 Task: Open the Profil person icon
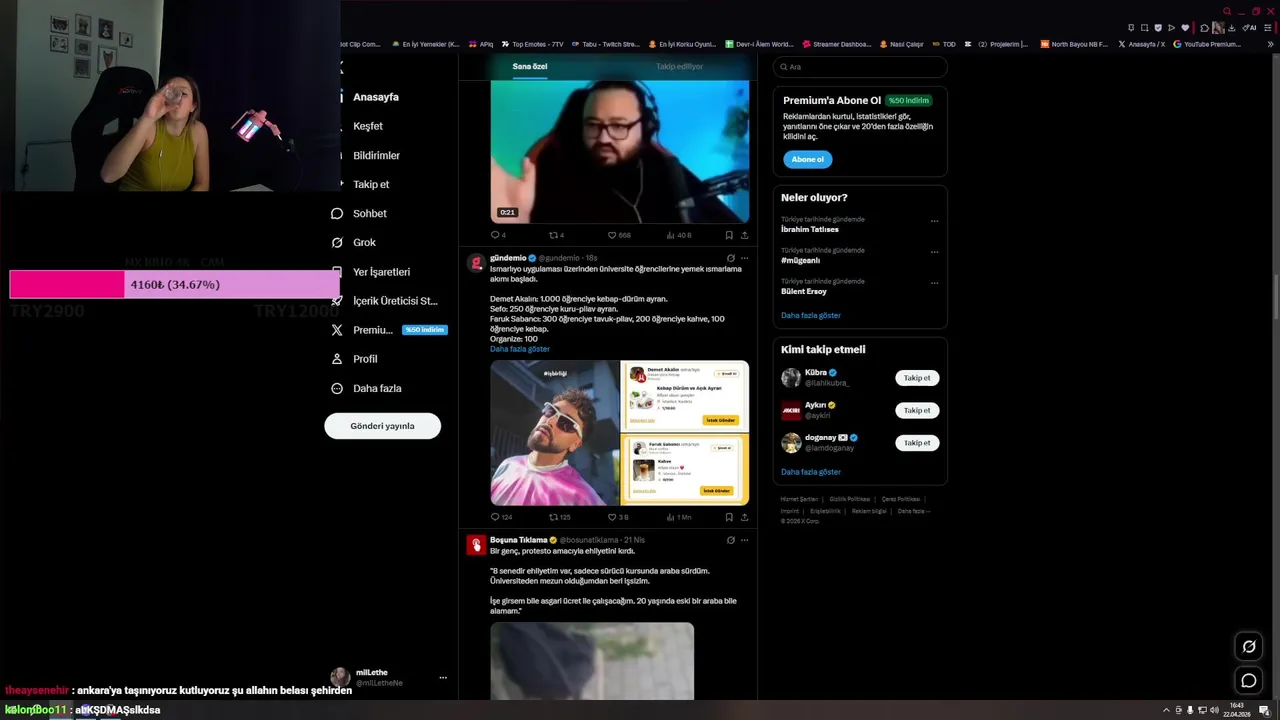(337, 359)
